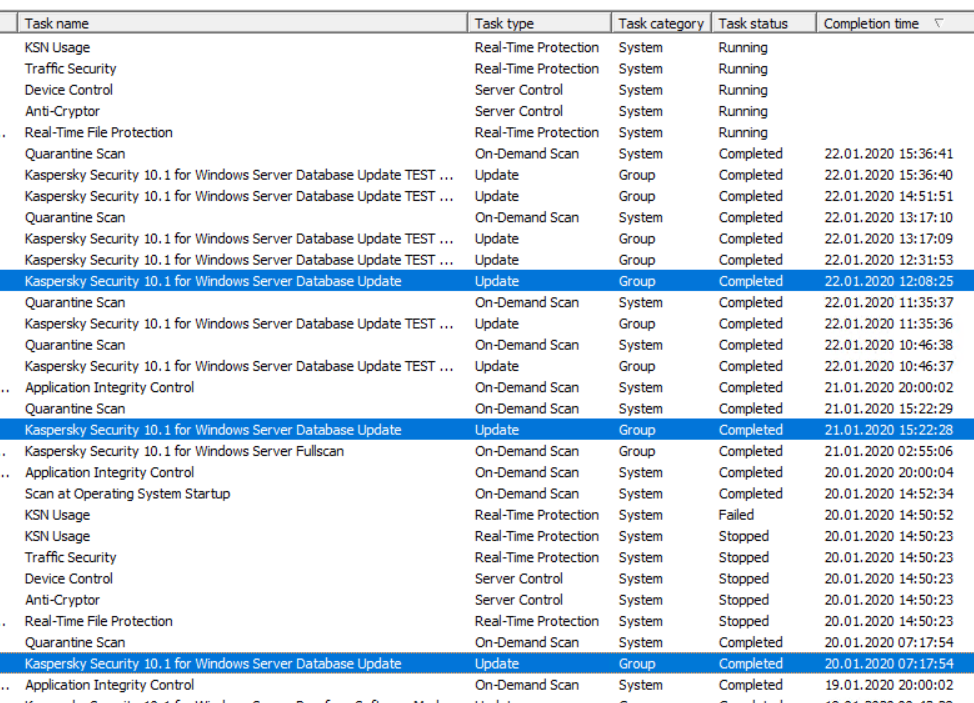This screenshot has height=703, width=974.
Task: Sort by the Task name column header
Action: point(57,23)
